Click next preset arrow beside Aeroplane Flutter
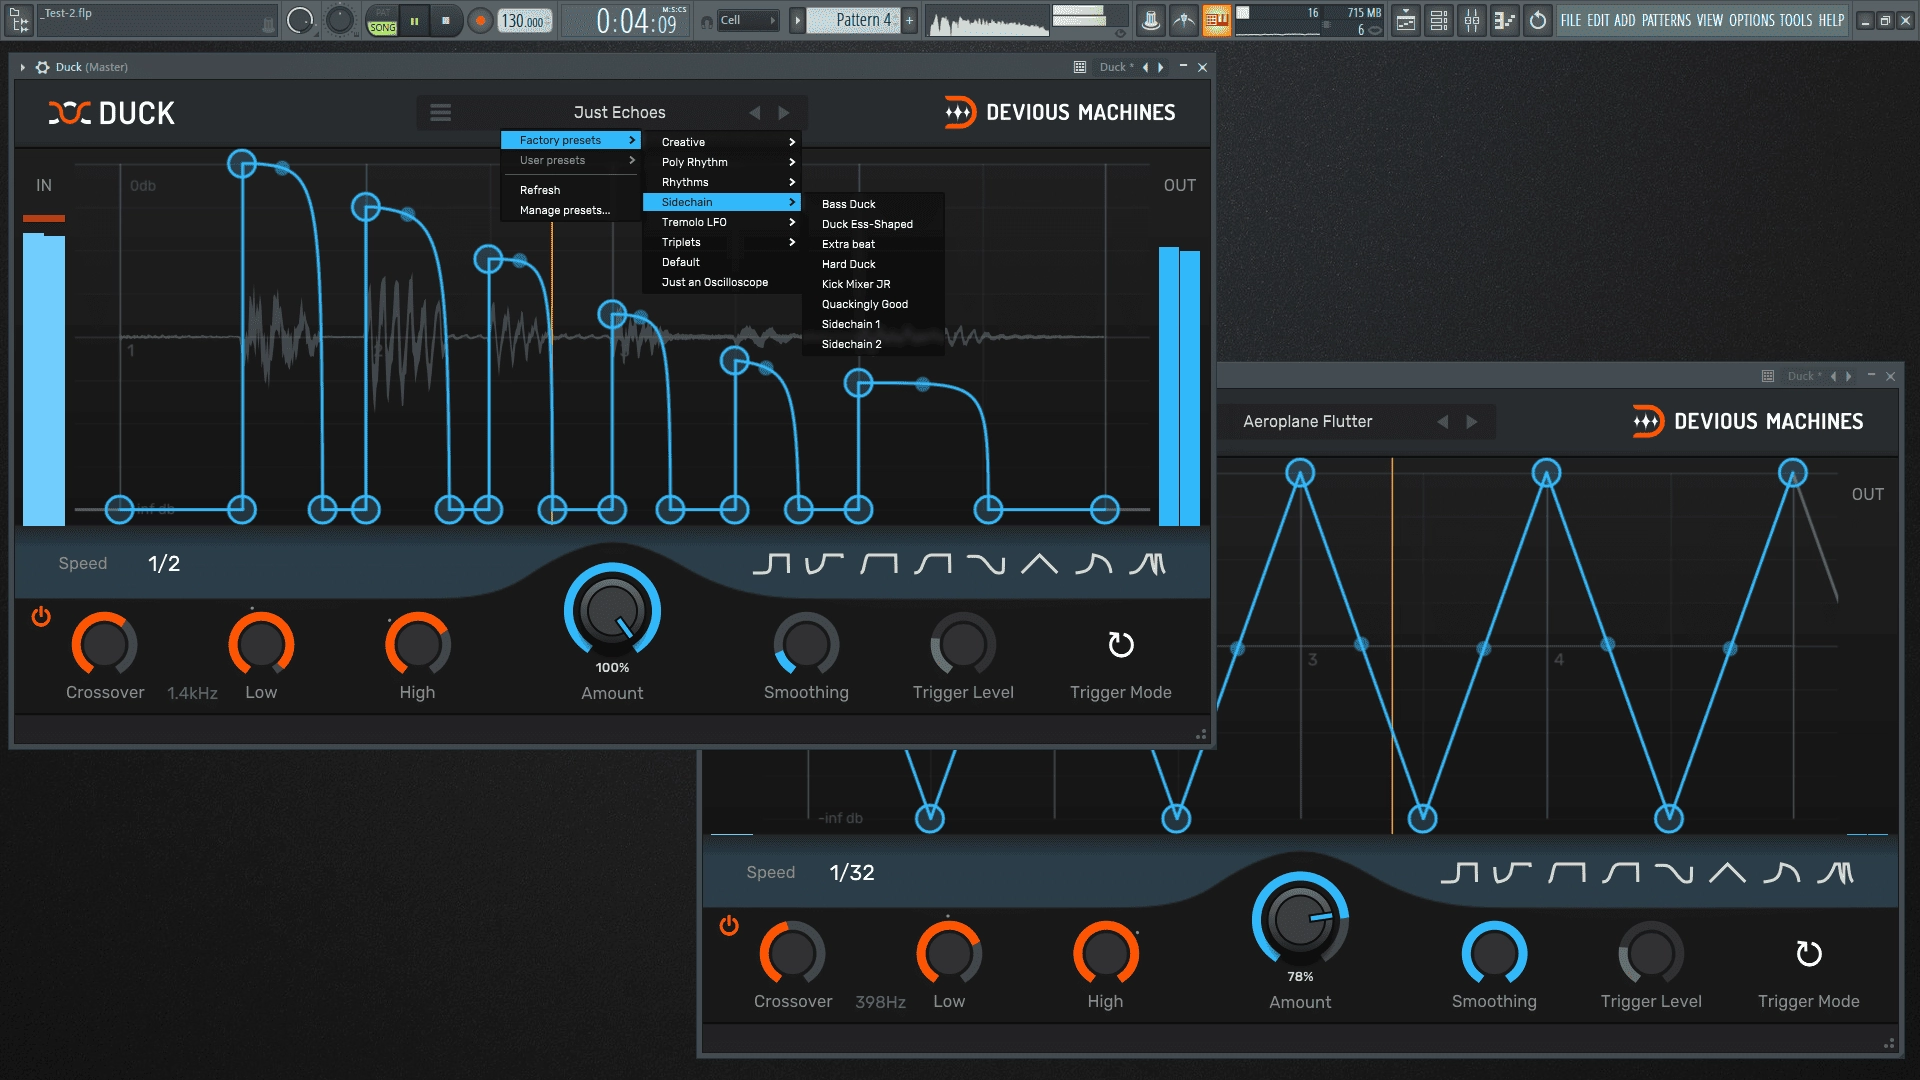This screenshot has height=1080, width=1920. (x=1472, y=422)
